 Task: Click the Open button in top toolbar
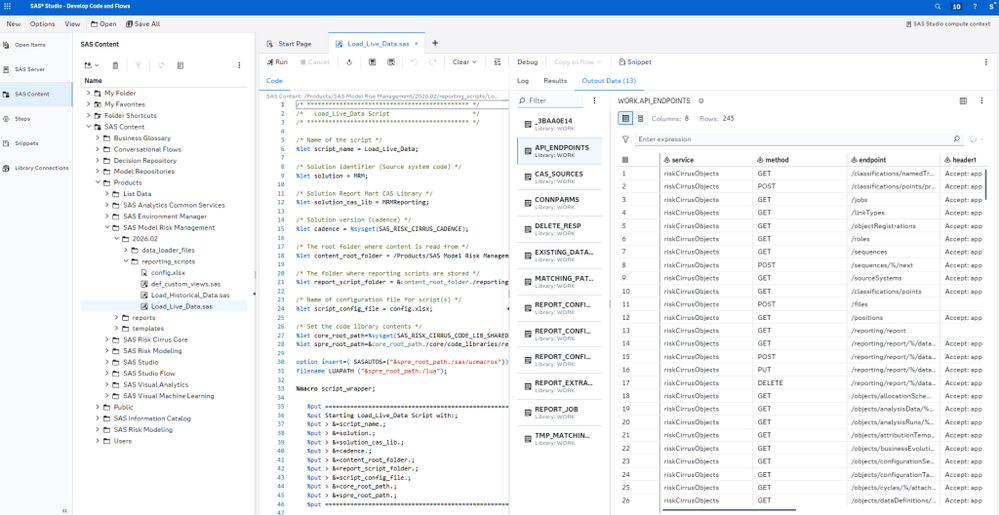103,24
